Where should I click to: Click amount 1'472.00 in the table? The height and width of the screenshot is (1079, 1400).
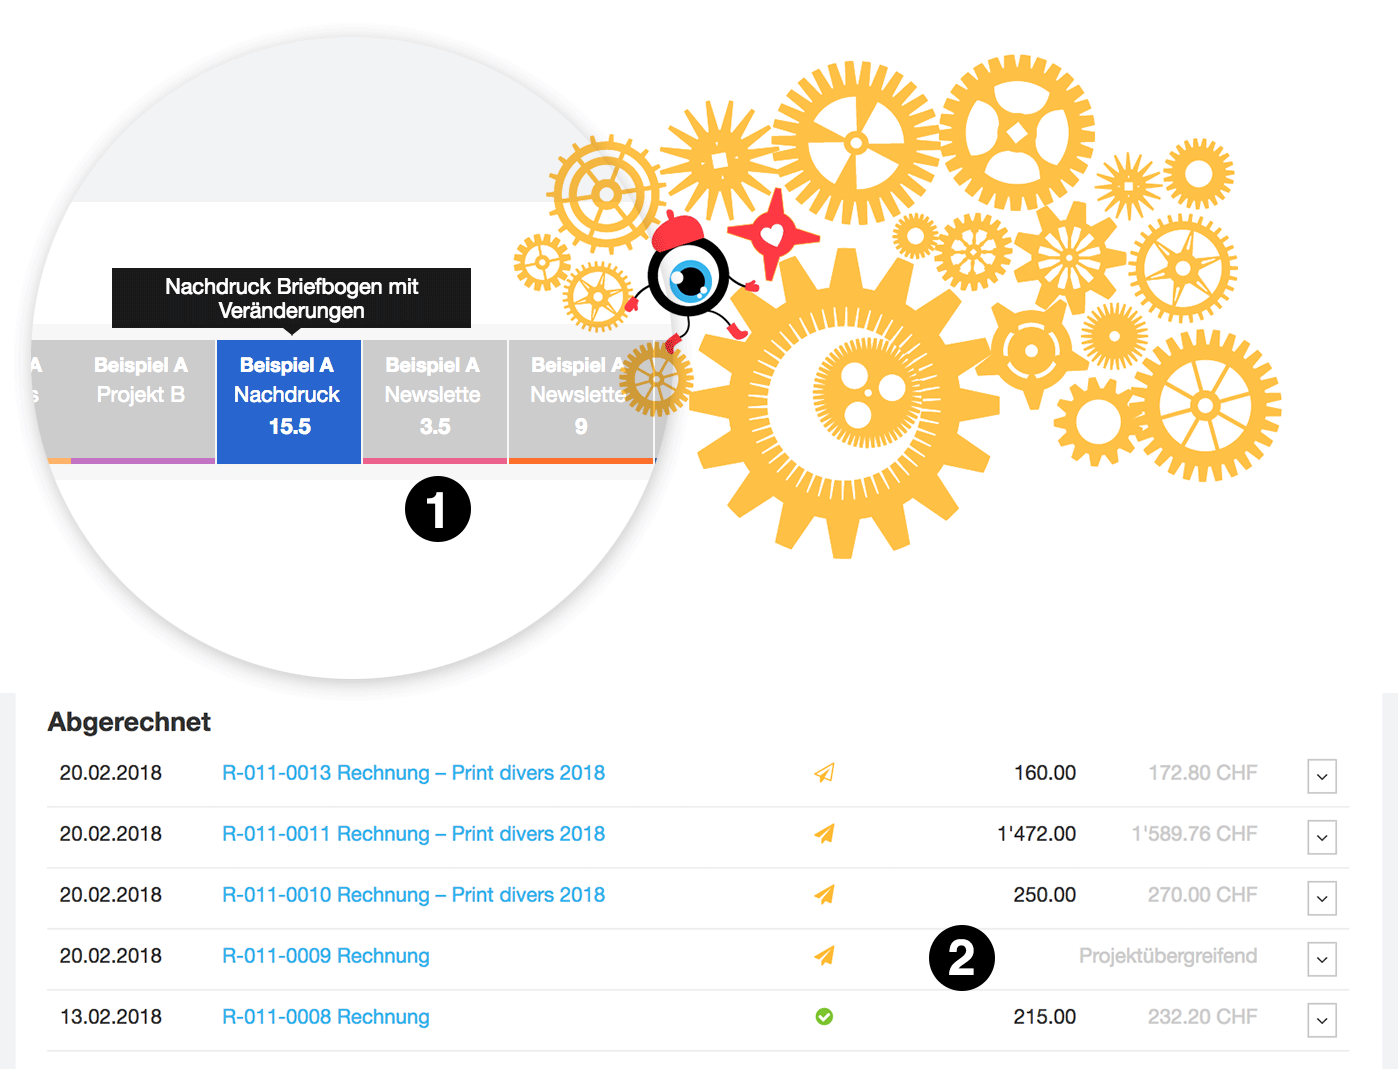point(1037,834)
